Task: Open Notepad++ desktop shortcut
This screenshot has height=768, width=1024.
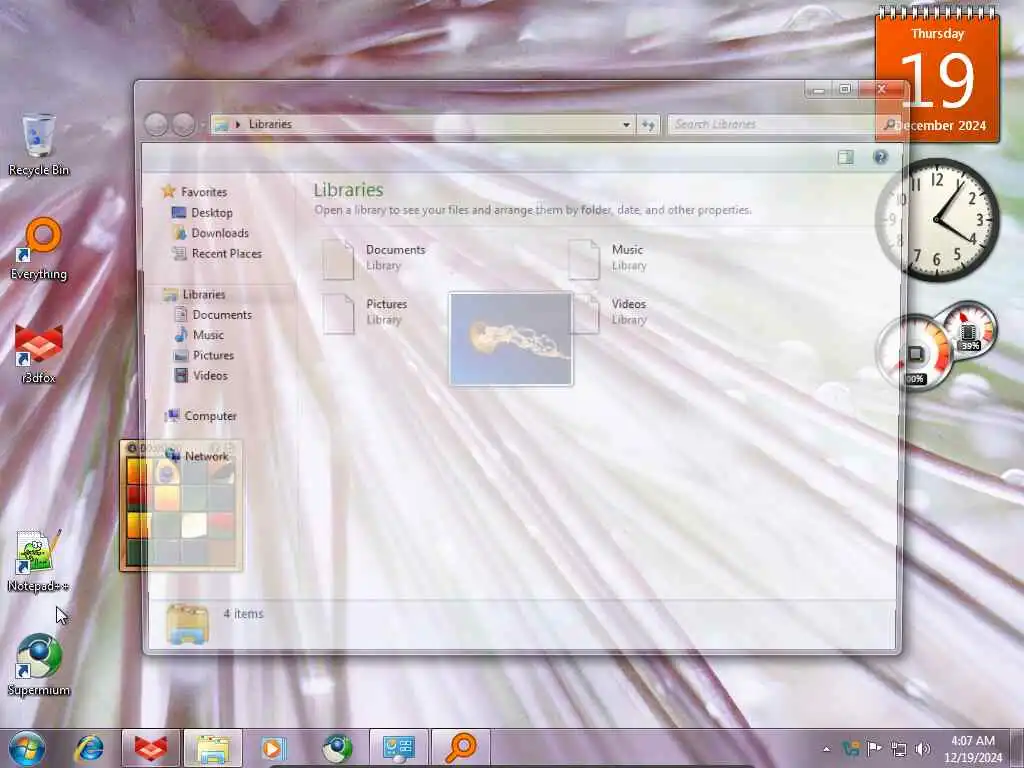Action: point(38,561)
